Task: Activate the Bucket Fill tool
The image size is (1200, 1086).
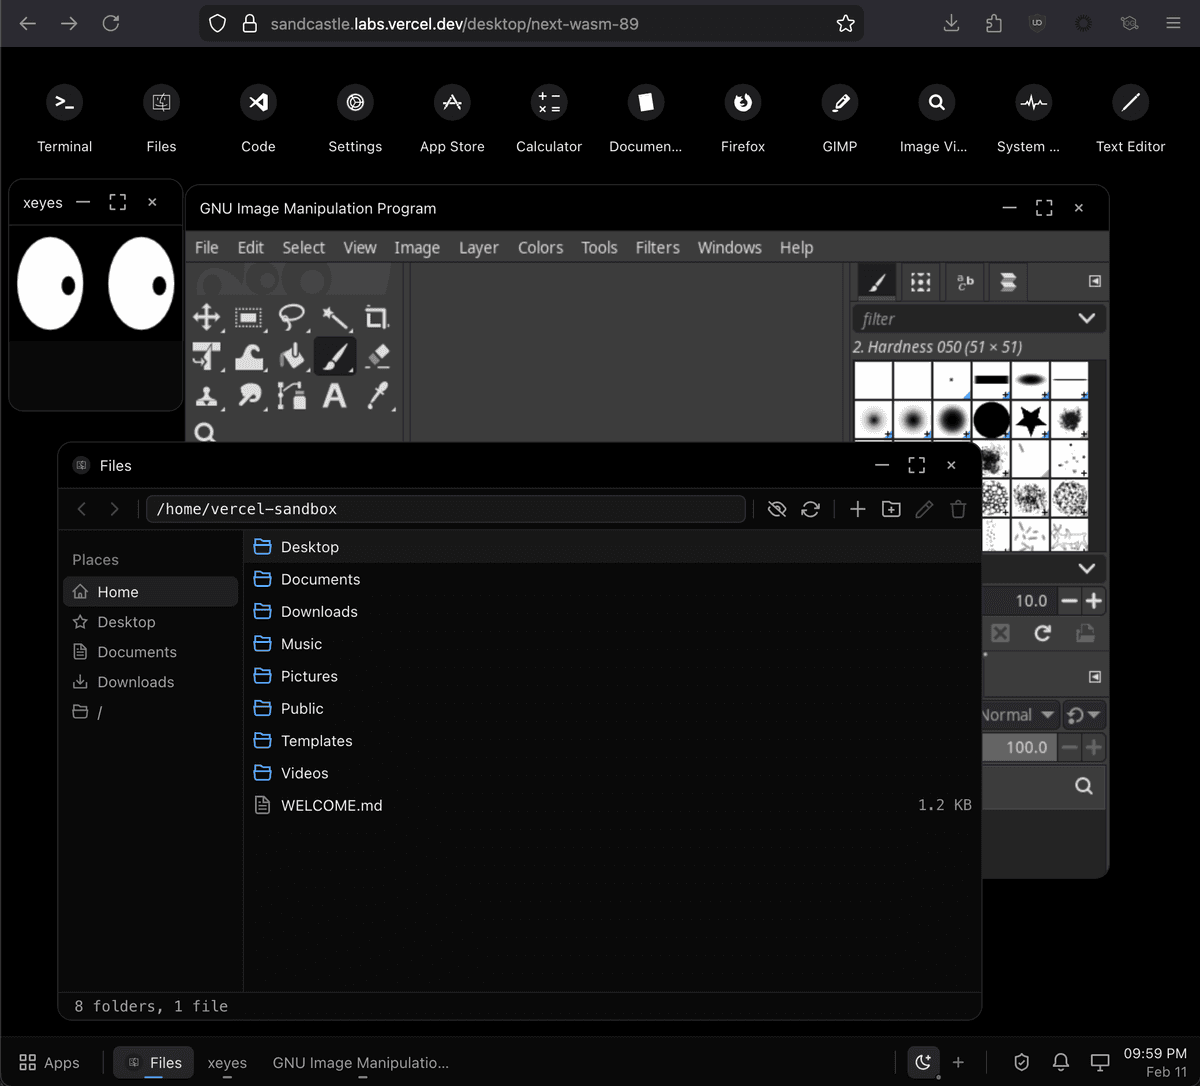Action: click(x=293, y=356)
